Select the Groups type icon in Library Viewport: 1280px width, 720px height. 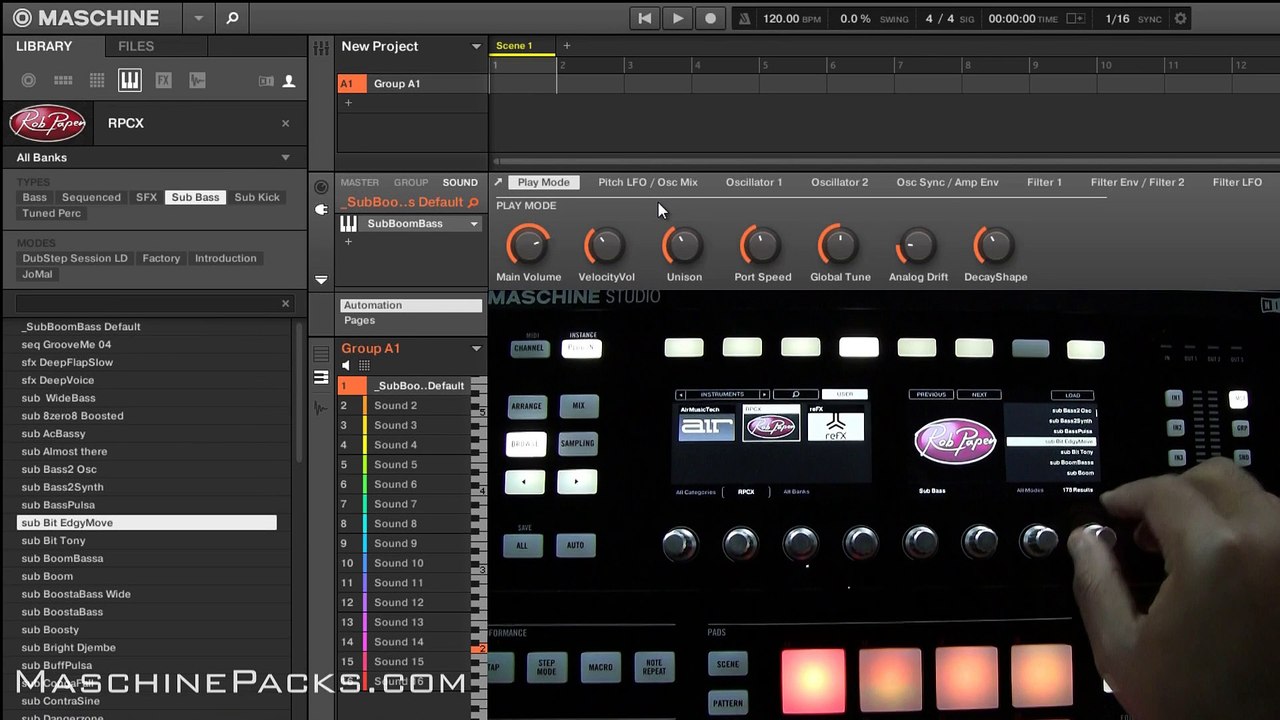click(63, 81)
